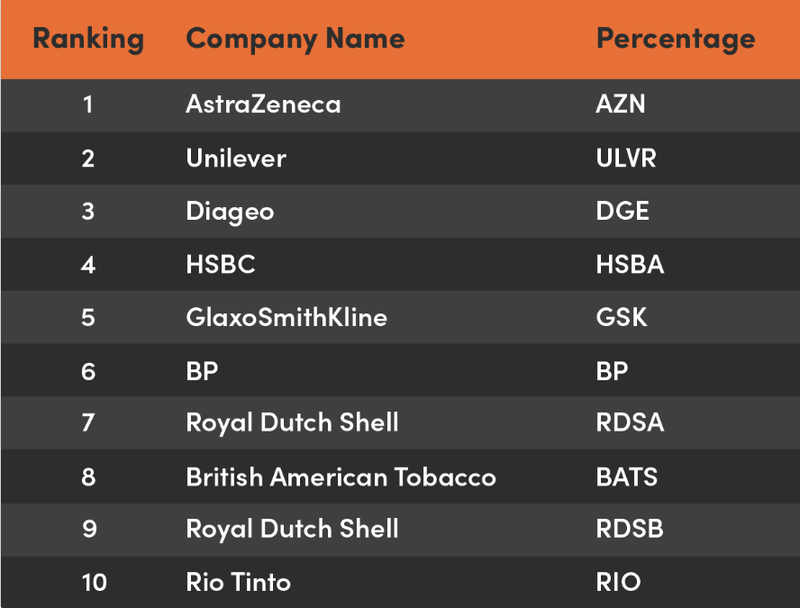Select the AstraZeneca company name cell
Image resolution: width=800 pixels, height=608 pixels.
tap(263, 104)
